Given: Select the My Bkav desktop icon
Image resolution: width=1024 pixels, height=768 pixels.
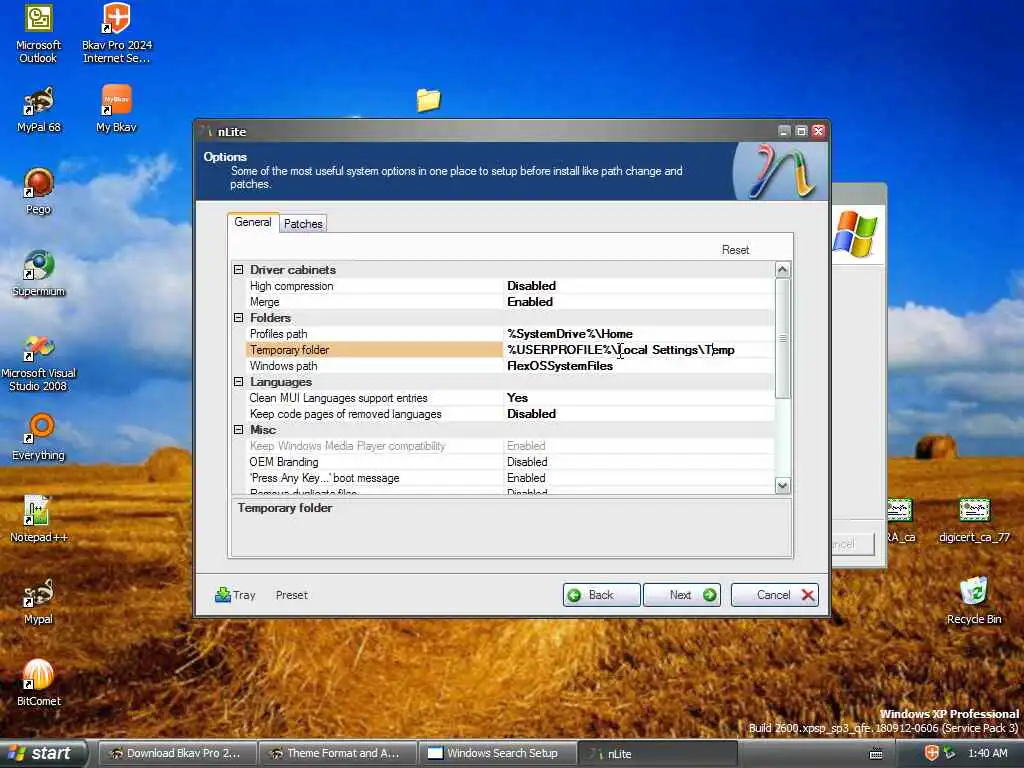Looking at the screenshot, I should click(116, 108).
